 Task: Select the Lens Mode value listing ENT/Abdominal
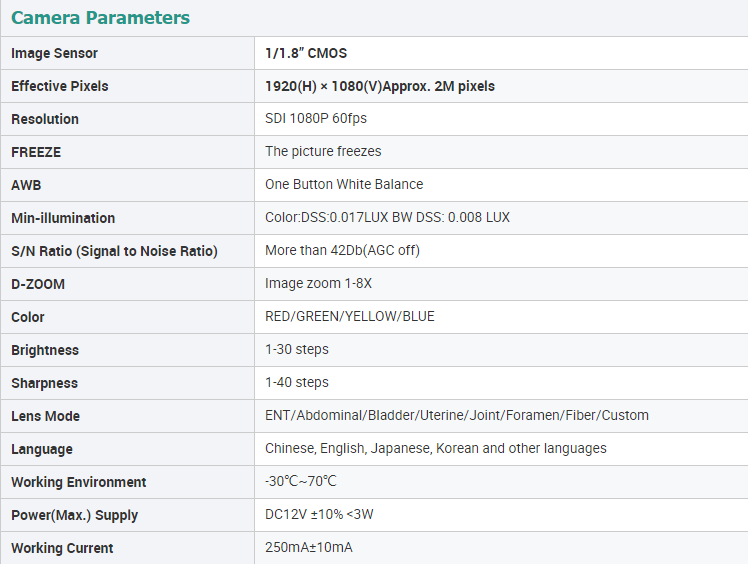pyautogui.click(x=457, y=416)
